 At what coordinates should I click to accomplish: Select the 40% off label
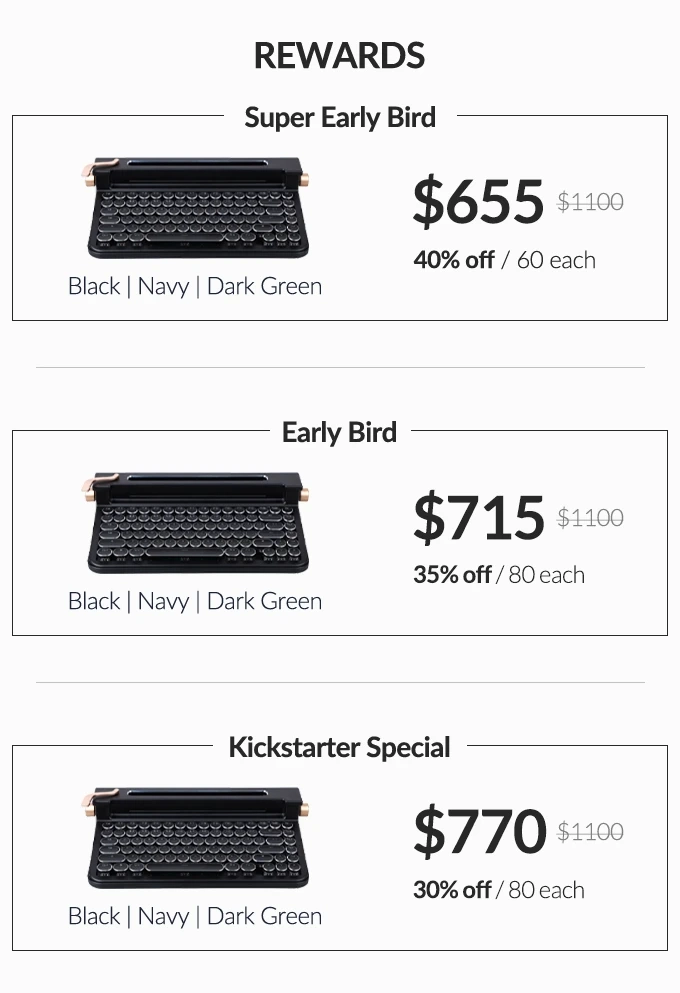[x=454, y=260]
